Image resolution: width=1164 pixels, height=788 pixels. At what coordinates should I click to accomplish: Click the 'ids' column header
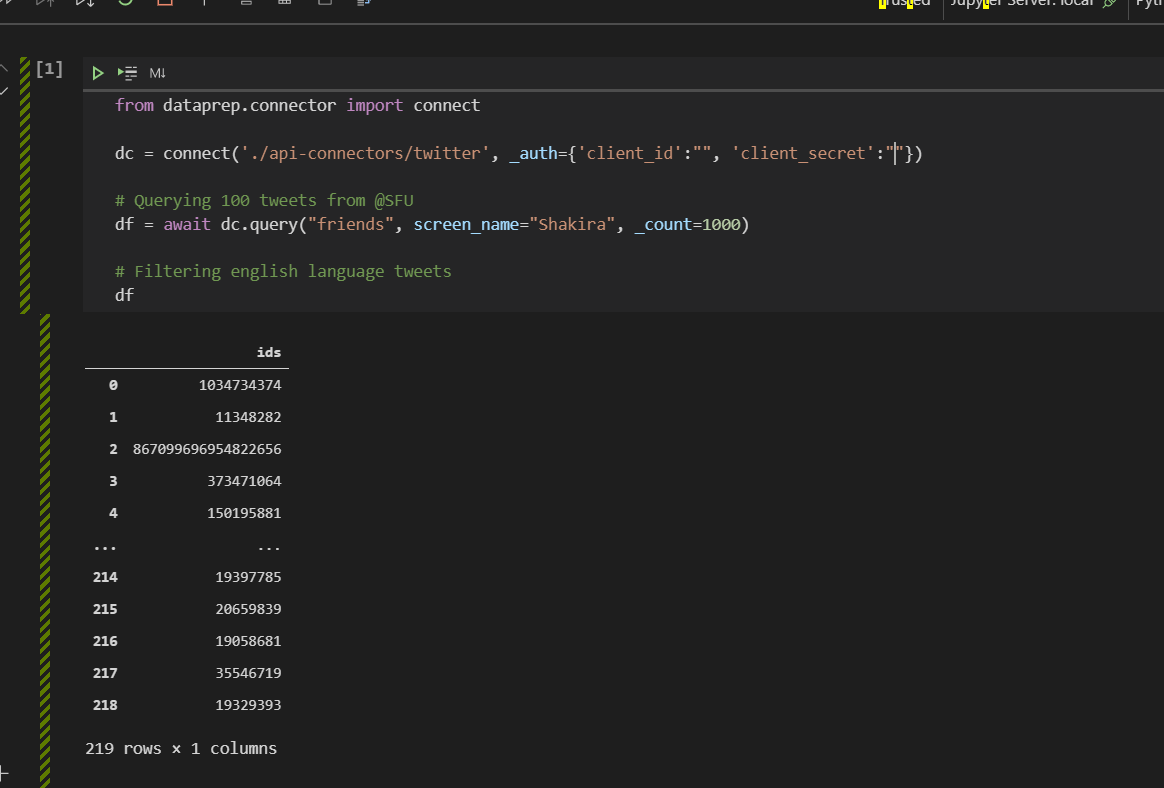coord(269,352)
